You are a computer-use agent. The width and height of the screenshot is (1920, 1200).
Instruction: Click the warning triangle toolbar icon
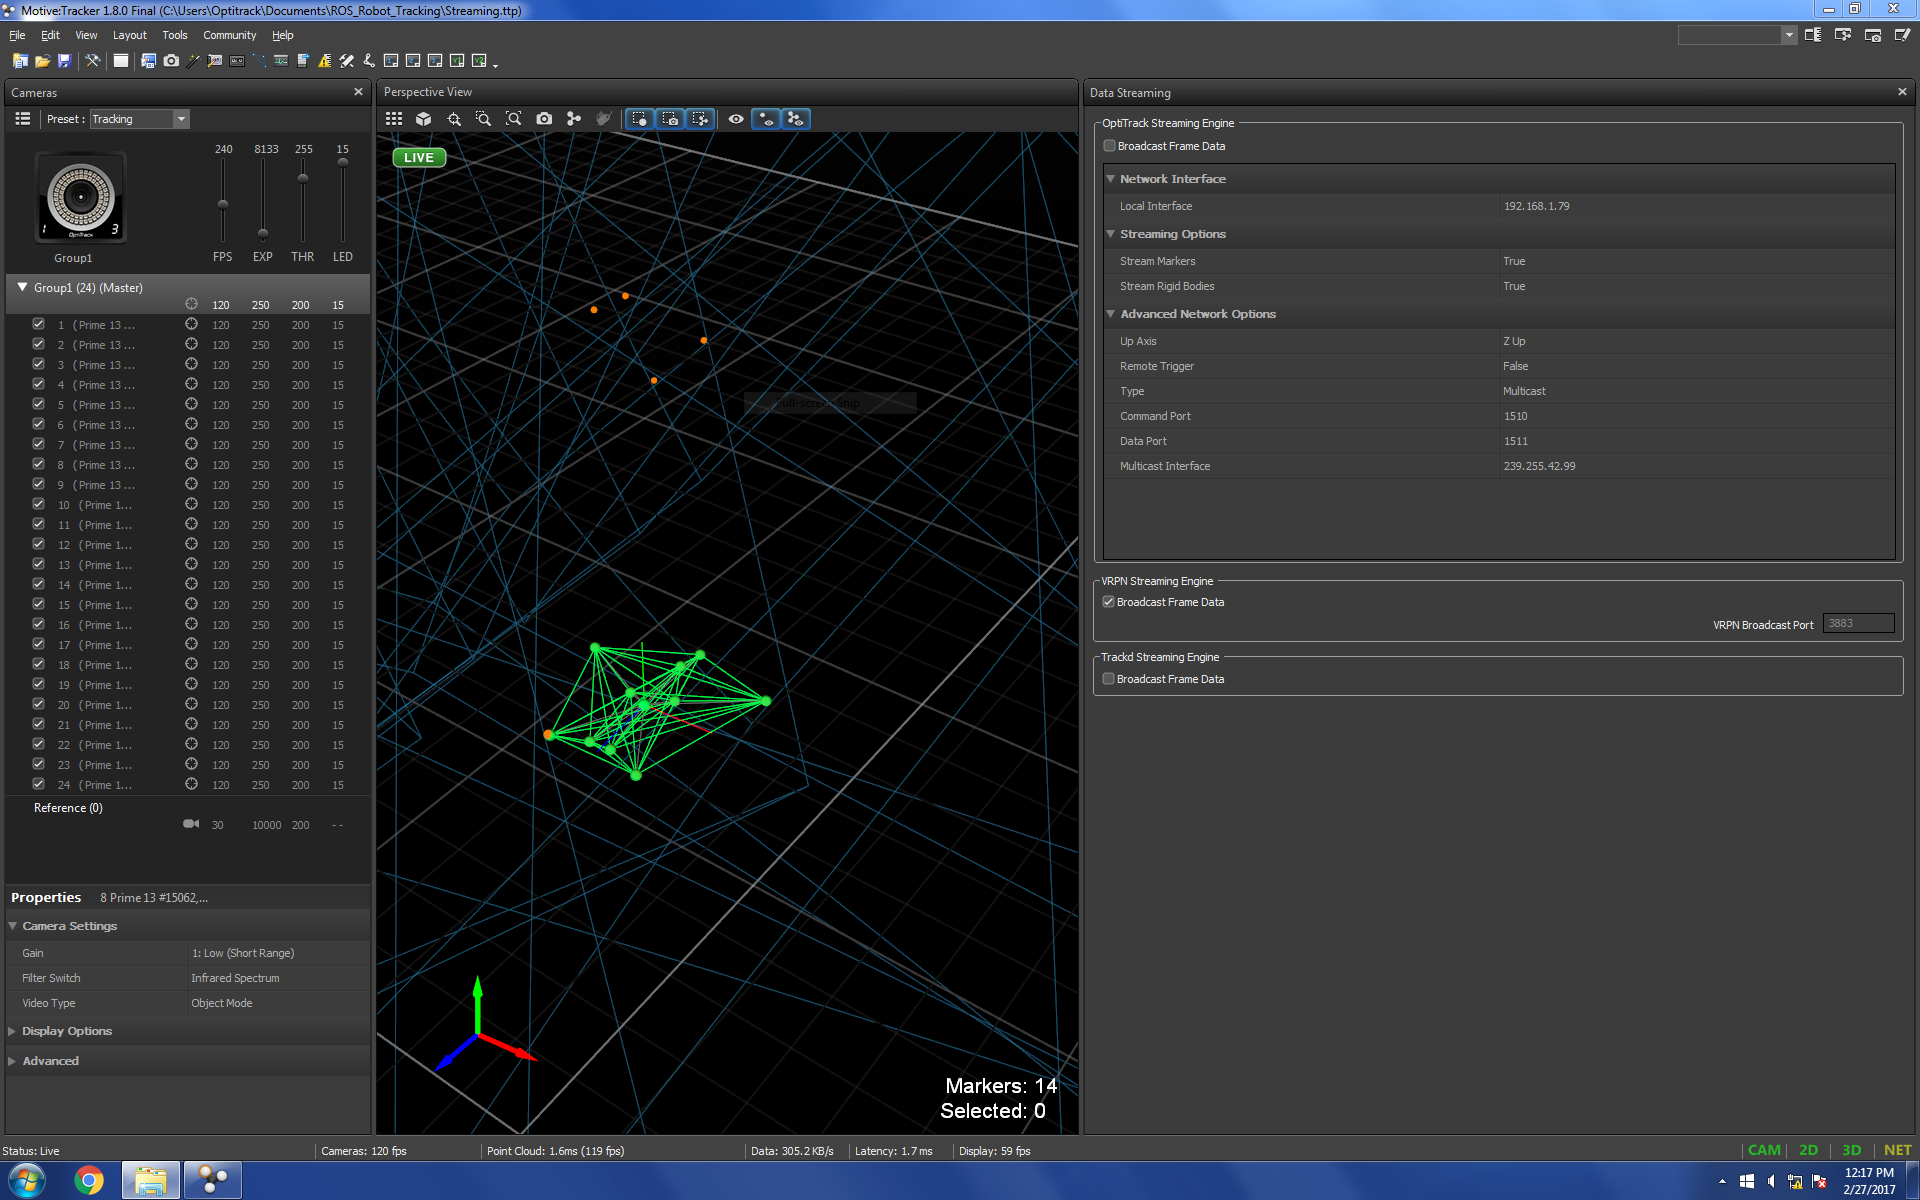click(x=324, y=61)
